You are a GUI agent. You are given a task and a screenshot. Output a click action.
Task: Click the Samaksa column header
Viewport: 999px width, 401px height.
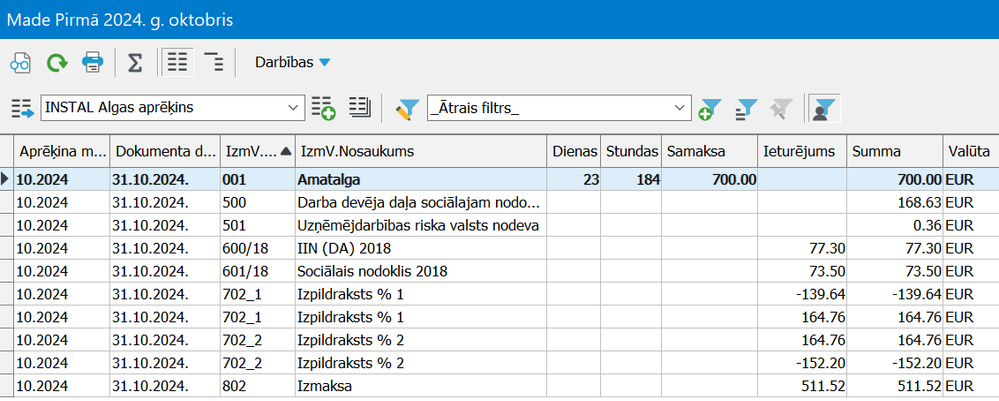tap(709, 151)
